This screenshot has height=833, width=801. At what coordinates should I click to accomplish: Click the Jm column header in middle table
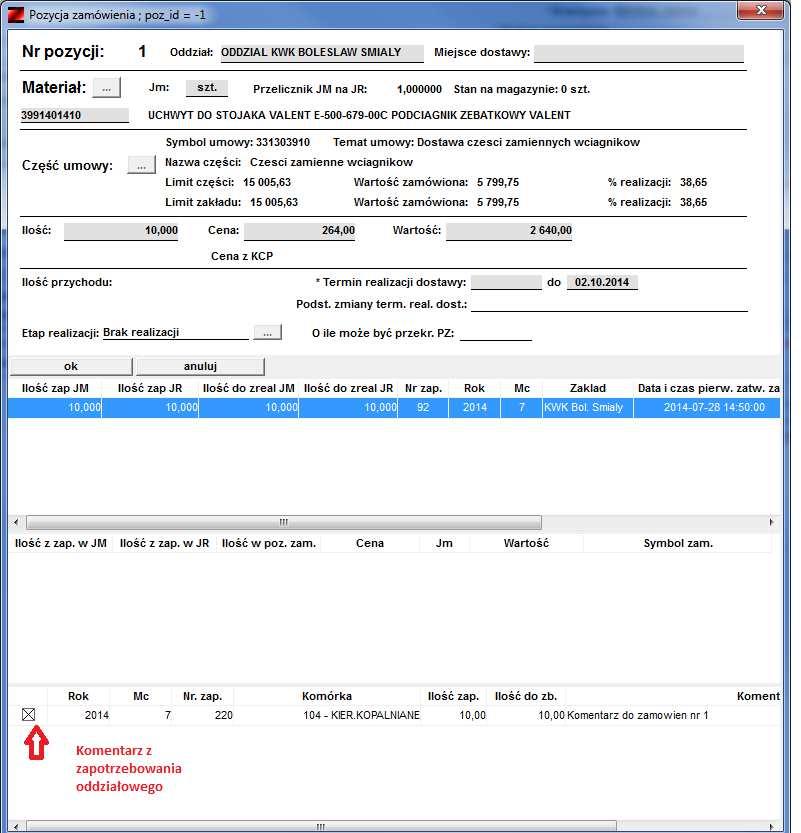point(445,543)
